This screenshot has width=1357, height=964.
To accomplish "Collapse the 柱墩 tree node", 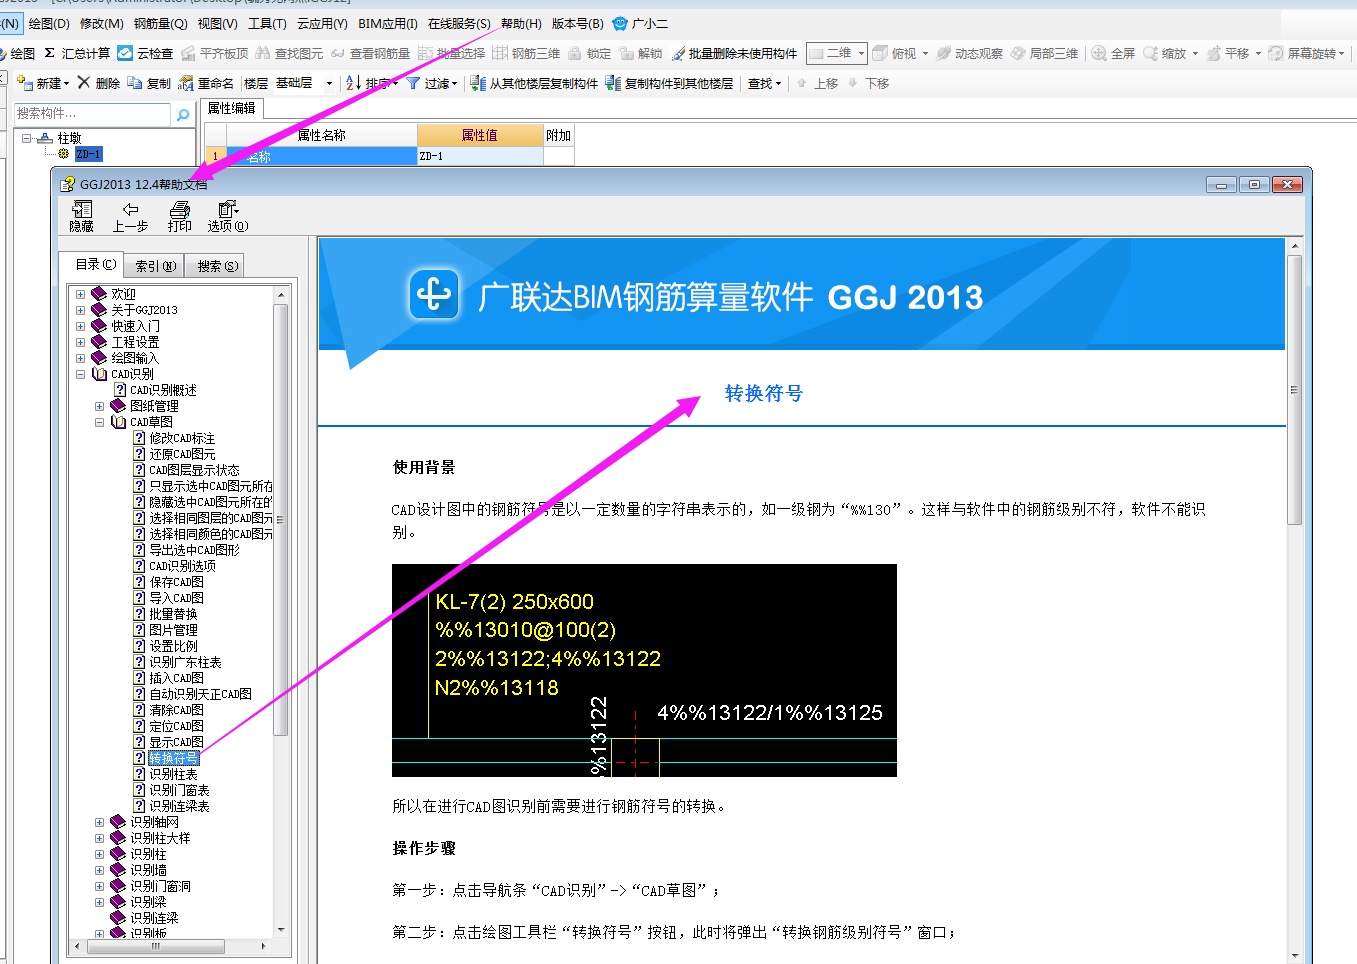I will pos(27,138).
